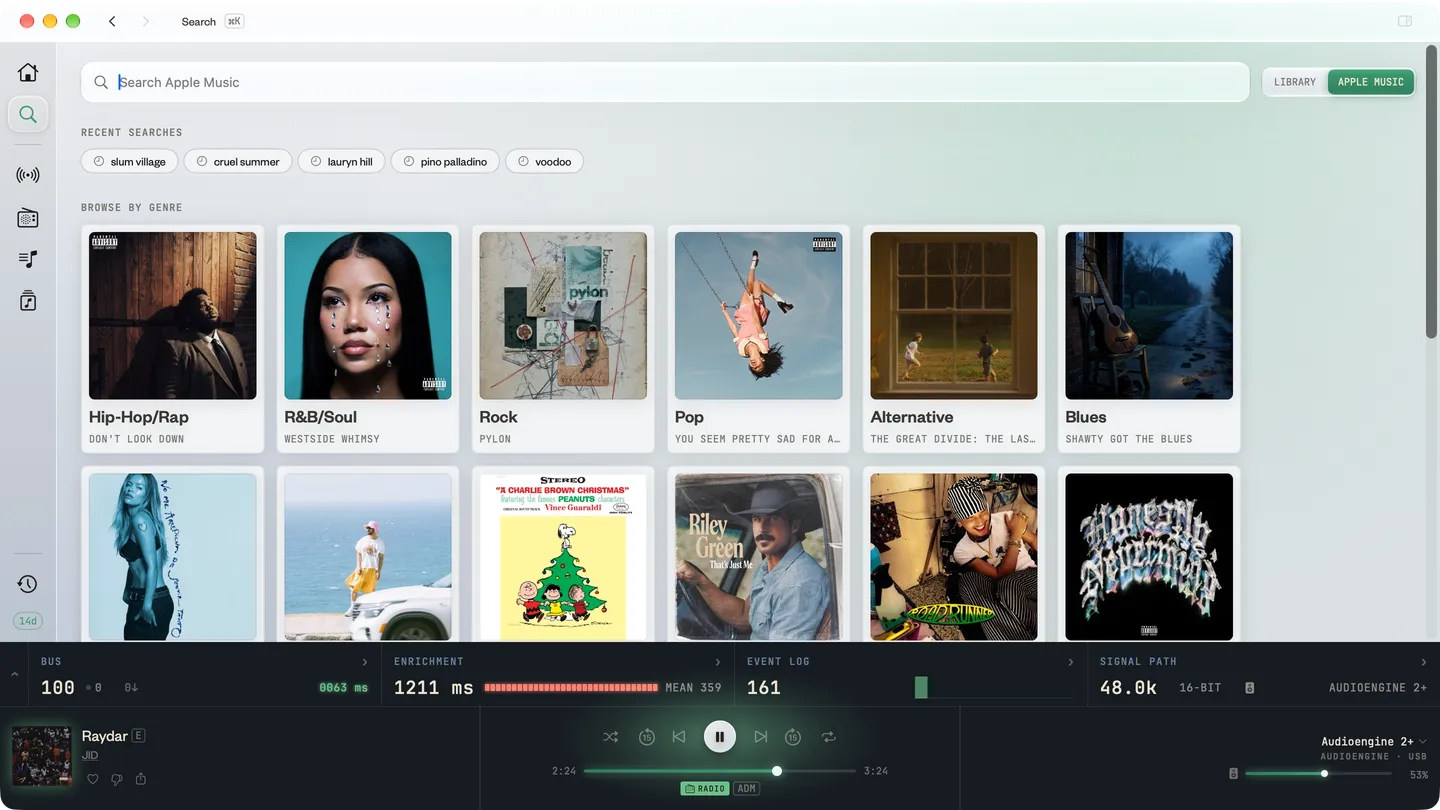The width and height of the screenshot is (1440, 810).
Task: Toggle the right panel icon in title bar
Action: pos(1405,21)
